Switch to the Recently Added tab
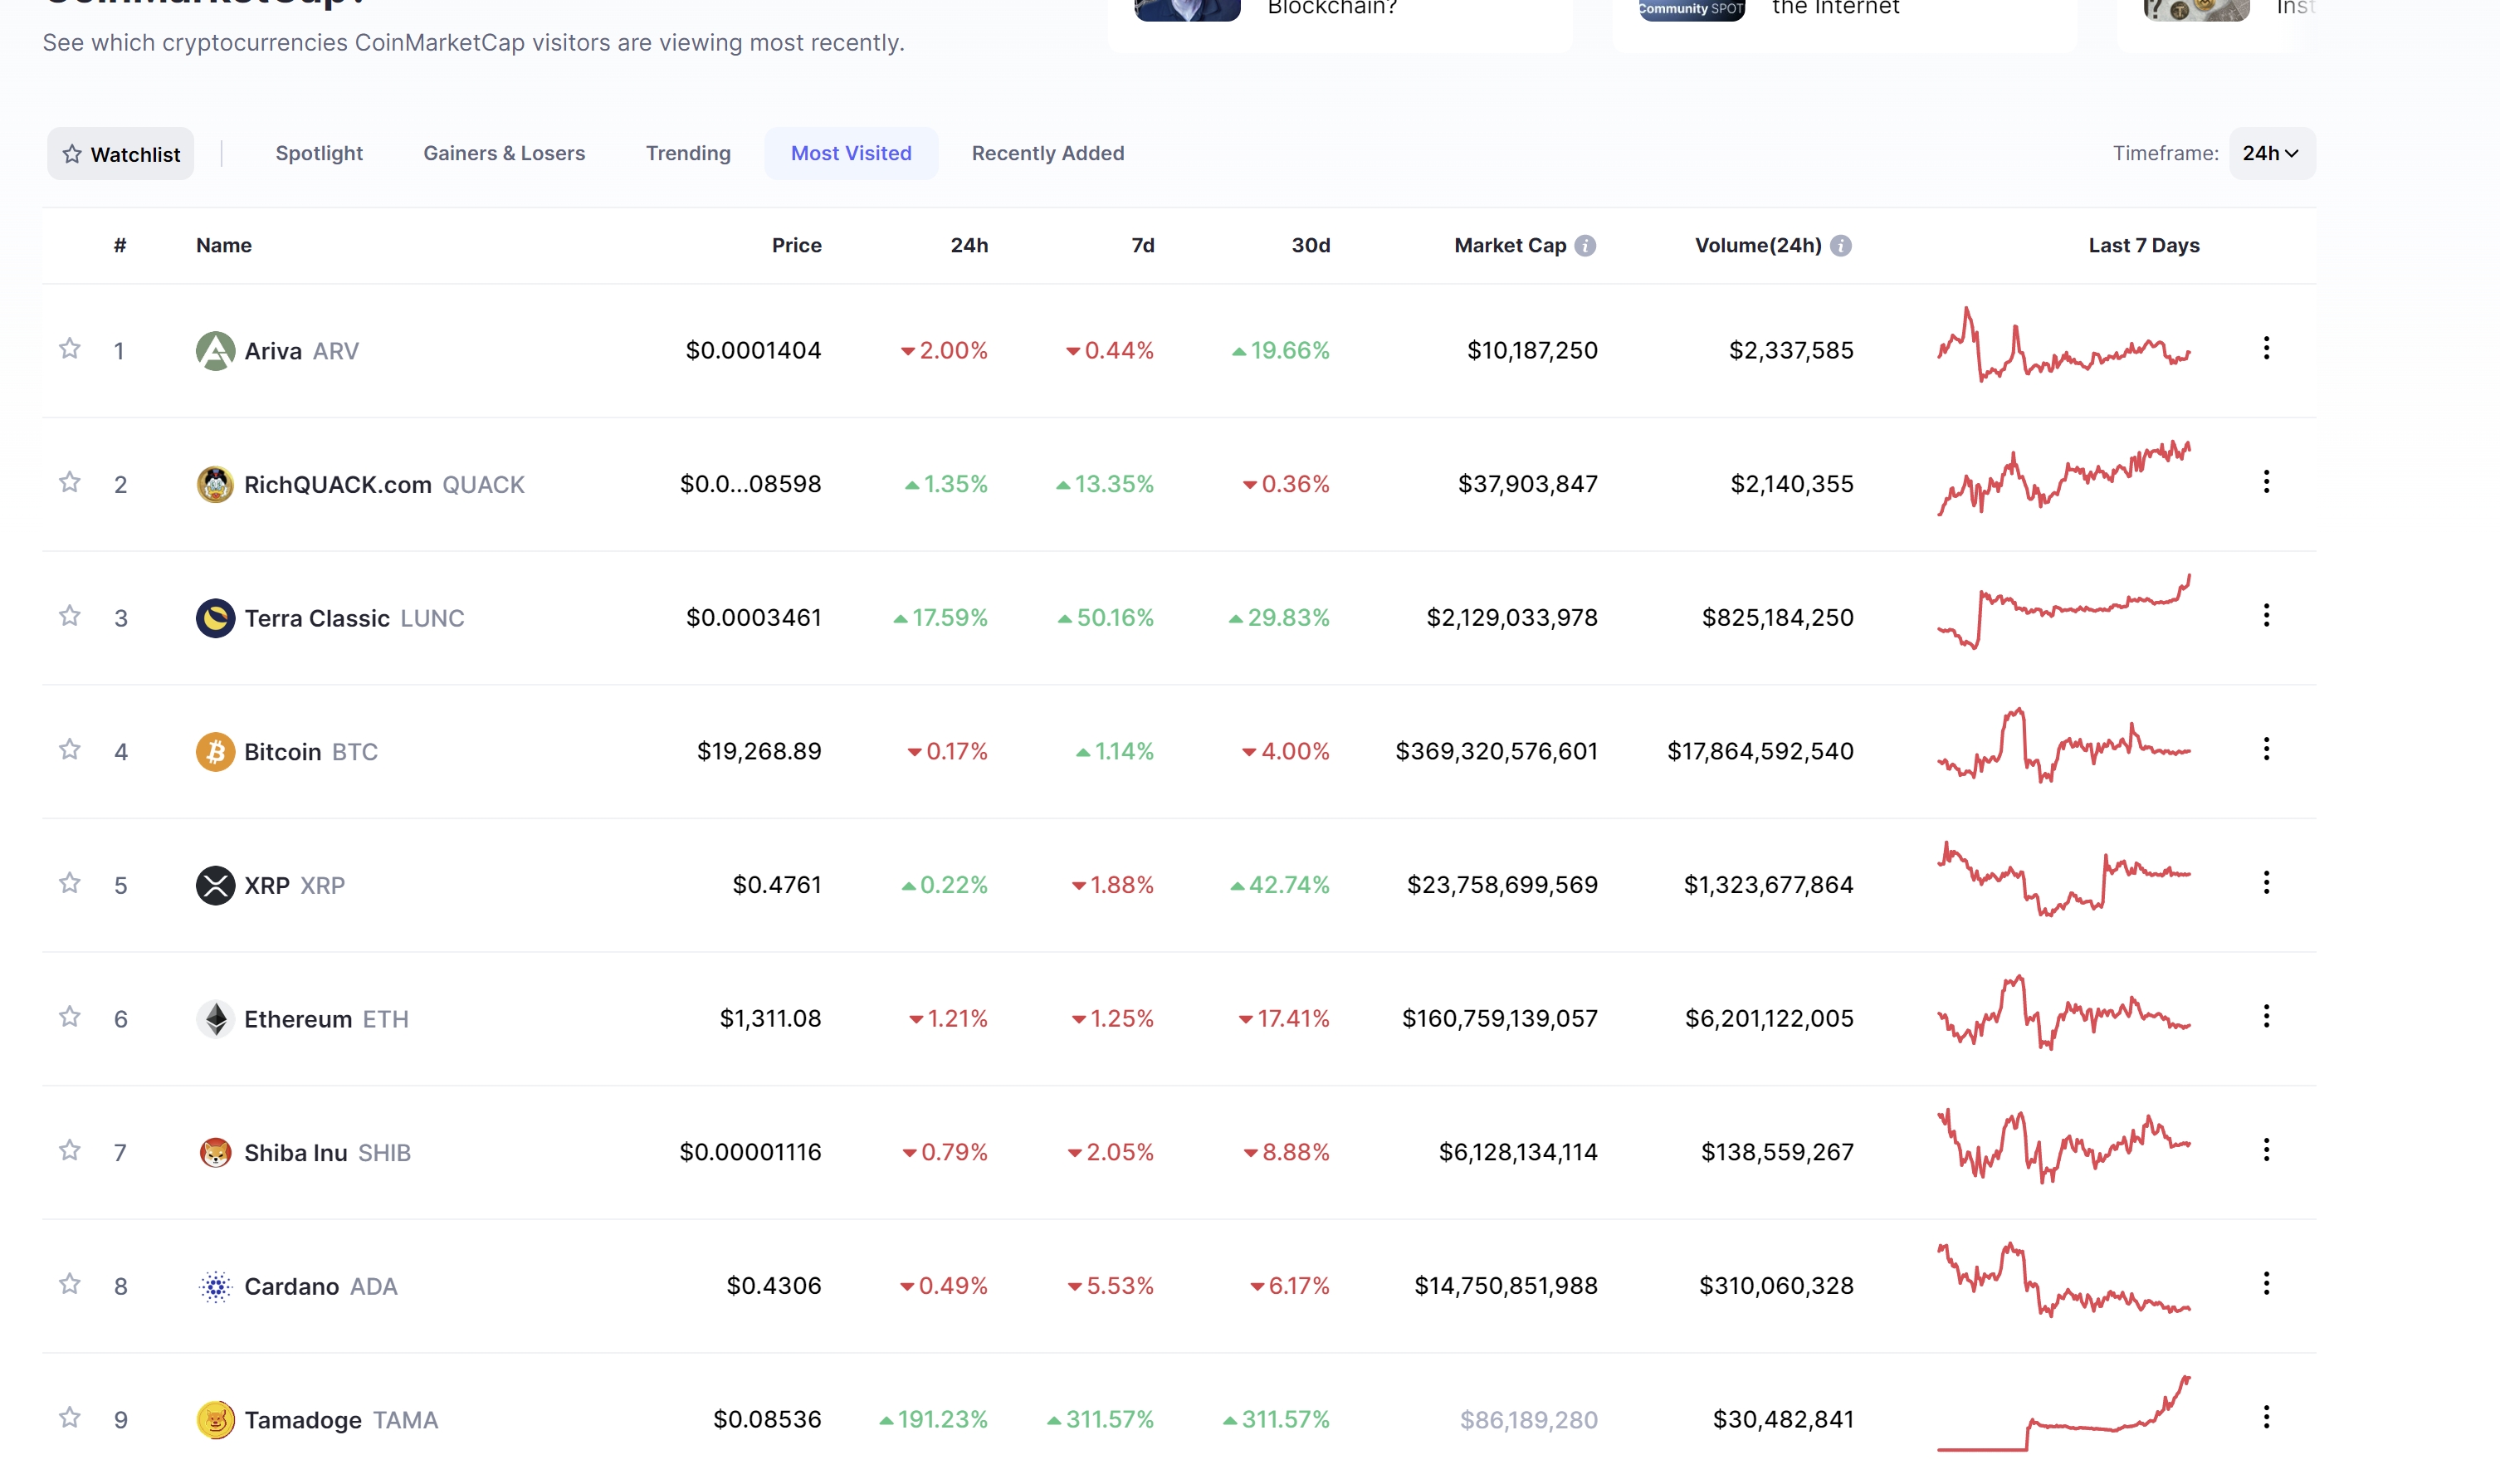This screenshot has height=1484, width=2500. 1048,153
